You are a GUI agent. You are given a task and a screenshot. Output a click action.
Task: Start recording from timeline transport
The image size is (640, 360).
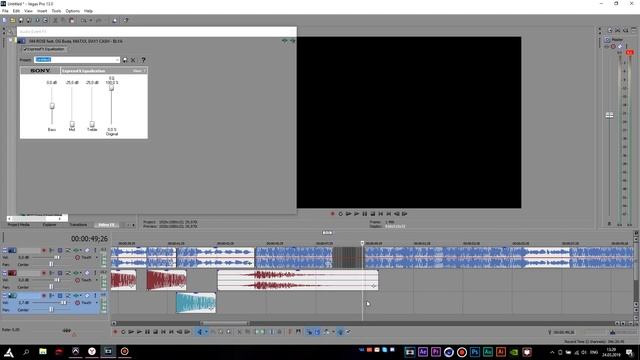point(116,332)
